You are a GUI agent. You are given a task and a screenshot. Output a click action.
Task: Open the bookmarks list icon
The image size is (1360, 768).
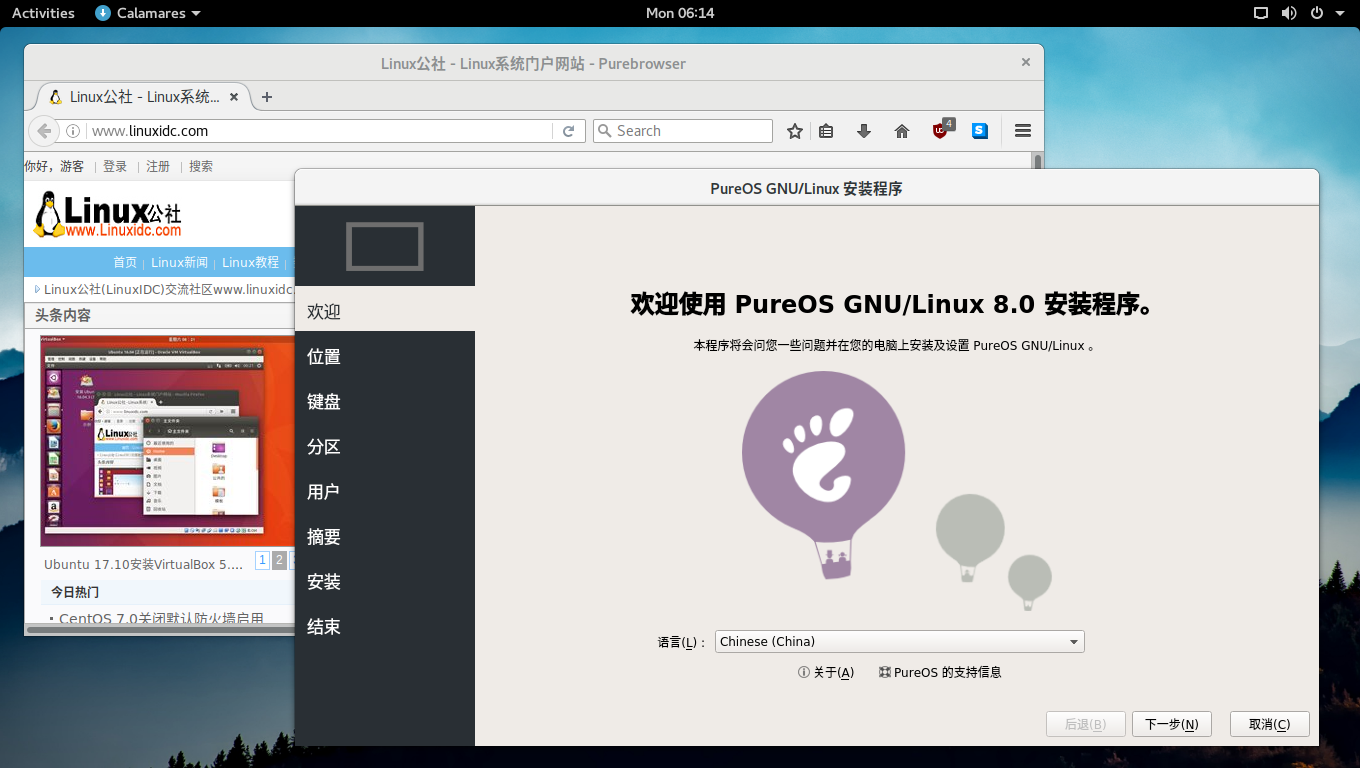[826, 131]
